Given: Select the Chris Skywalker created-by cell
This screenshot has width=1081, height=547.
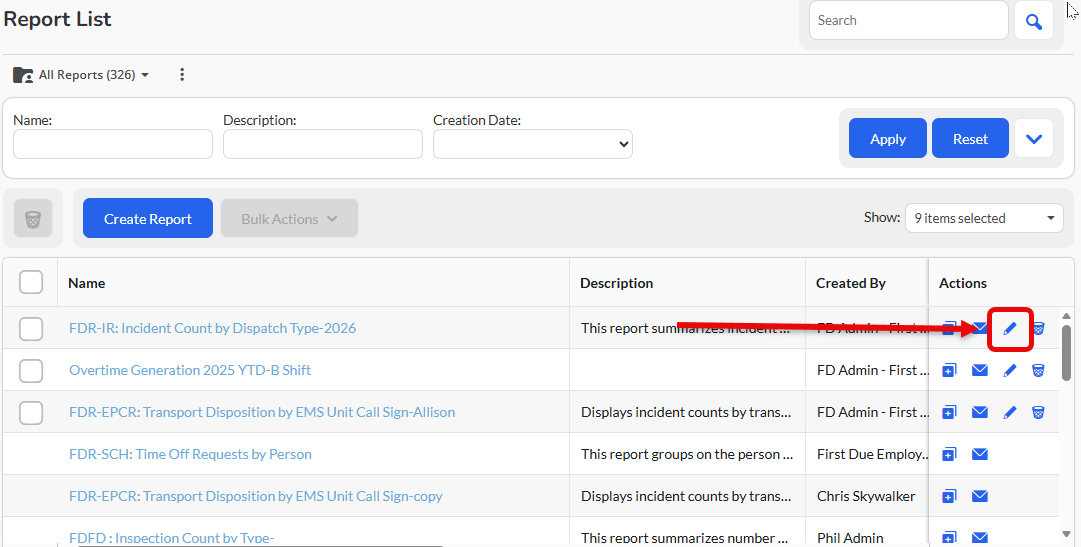Looking at the screenshot, I should point(866,497).
